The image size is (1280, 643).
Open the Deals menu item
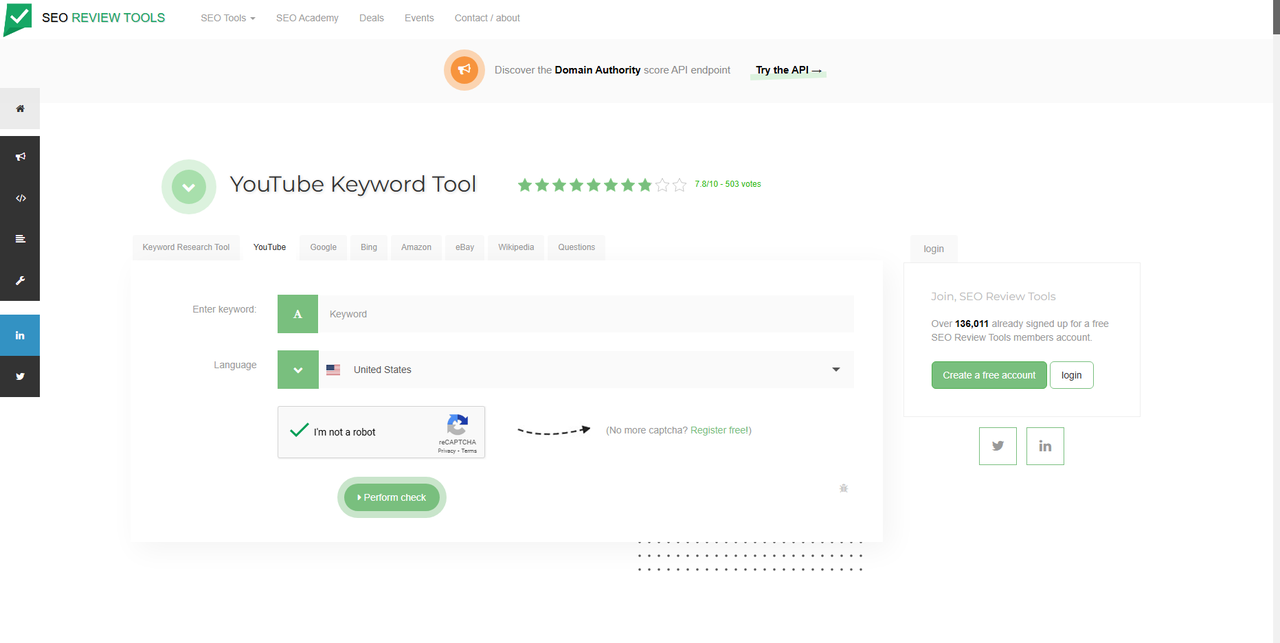click(x=371, y=18)
